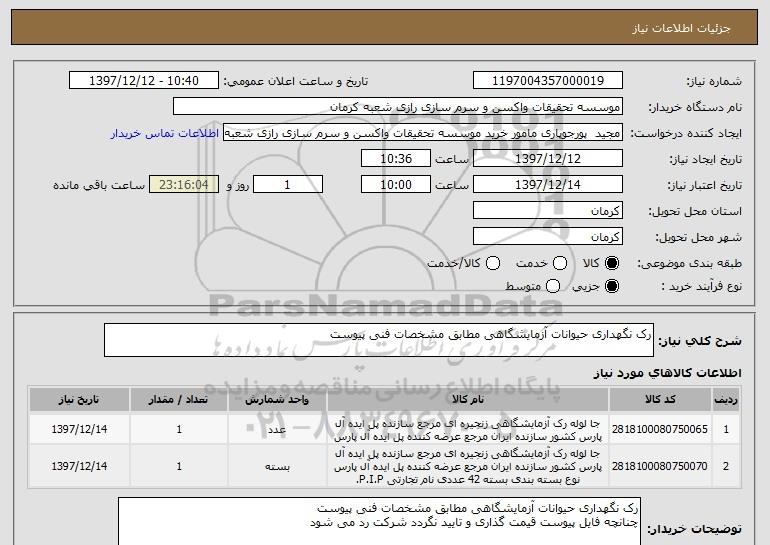Select the کالا/خدمت radio button
This screenshot has width=770, height=545.
point(493,264)
